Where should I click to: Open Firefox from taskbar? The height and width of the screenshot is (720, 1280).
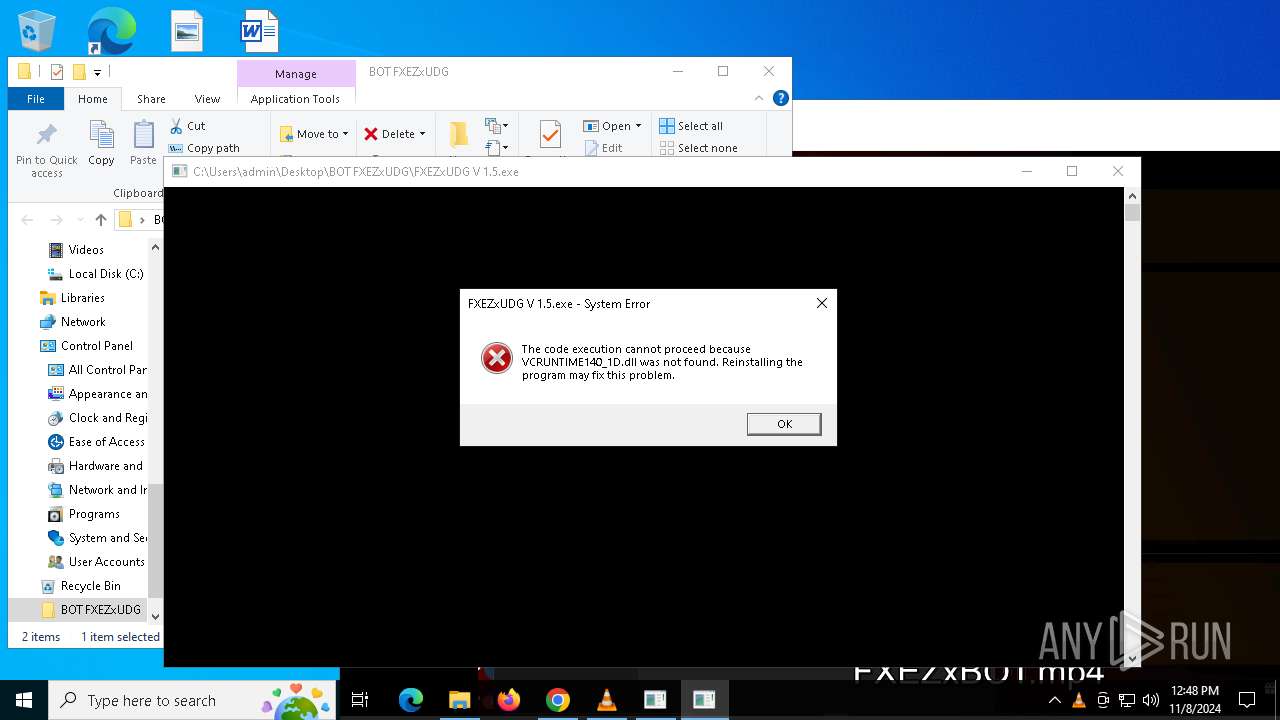tap(509, 700)
